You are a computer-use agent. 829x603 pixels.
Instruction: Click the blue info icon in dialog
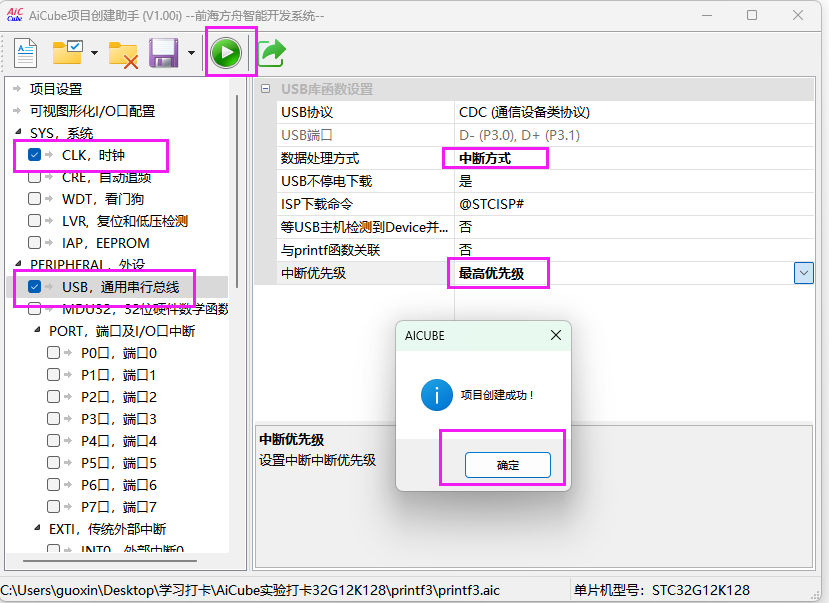437,395
